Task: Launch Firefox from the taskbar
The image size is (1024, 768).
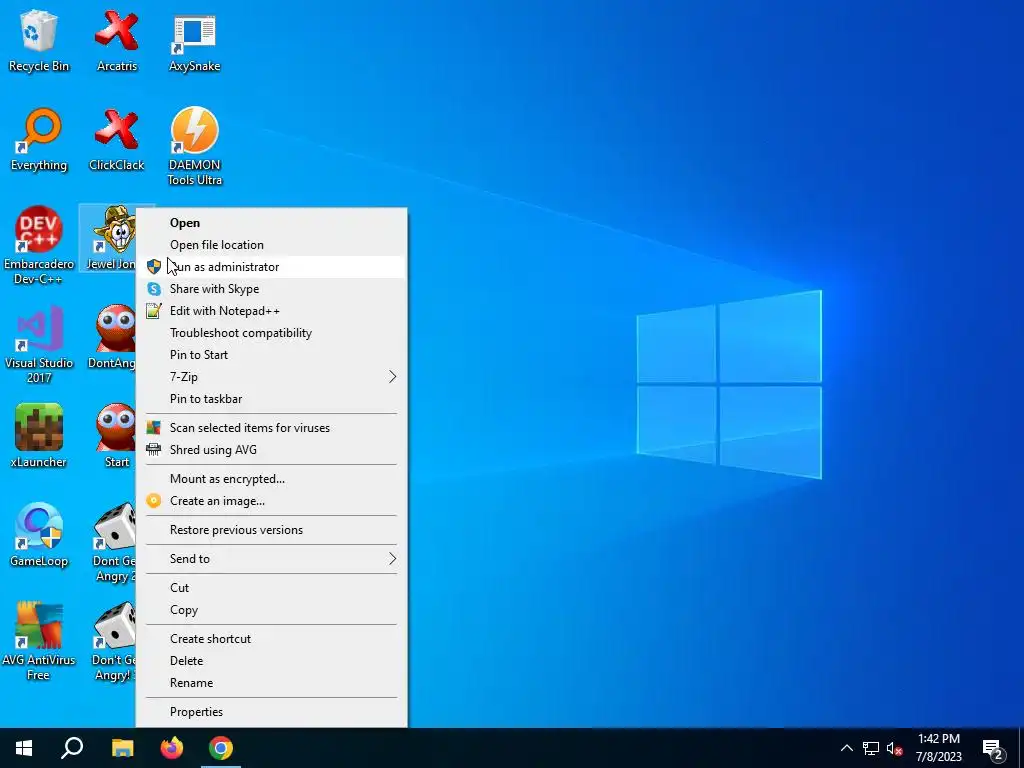Action: 172,748
